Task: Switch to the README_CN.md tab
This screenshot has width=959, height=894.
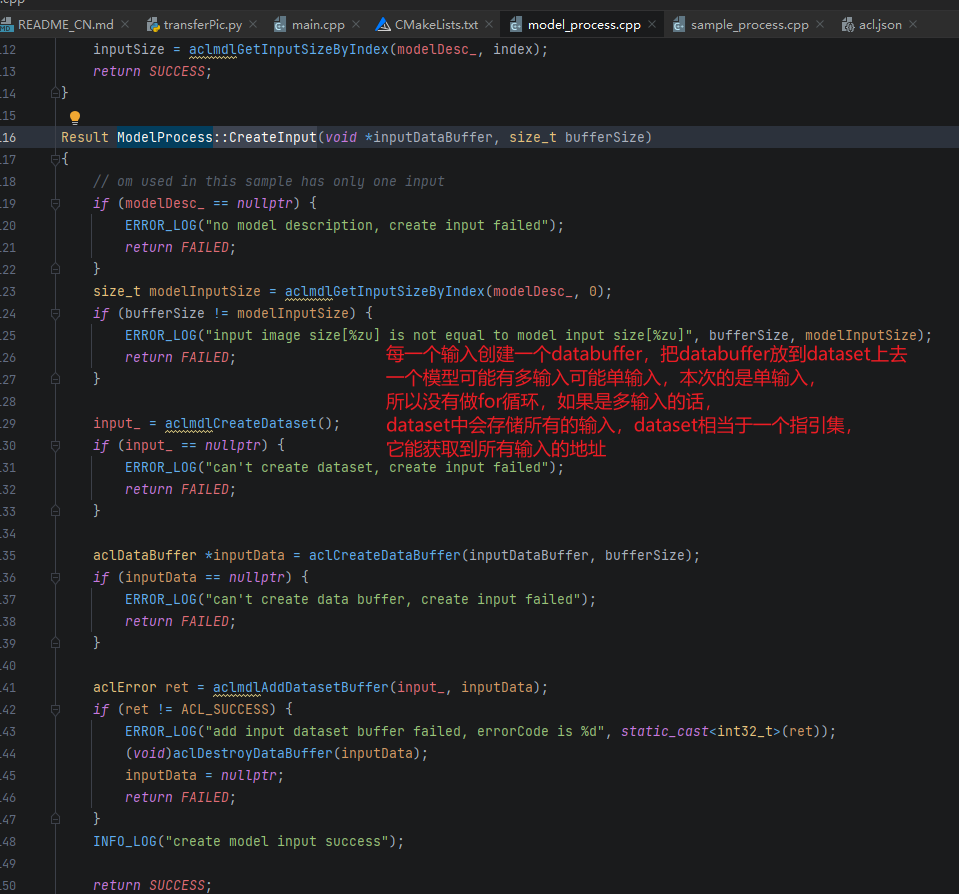Action: pyautogui.click(x=65, y=24)
